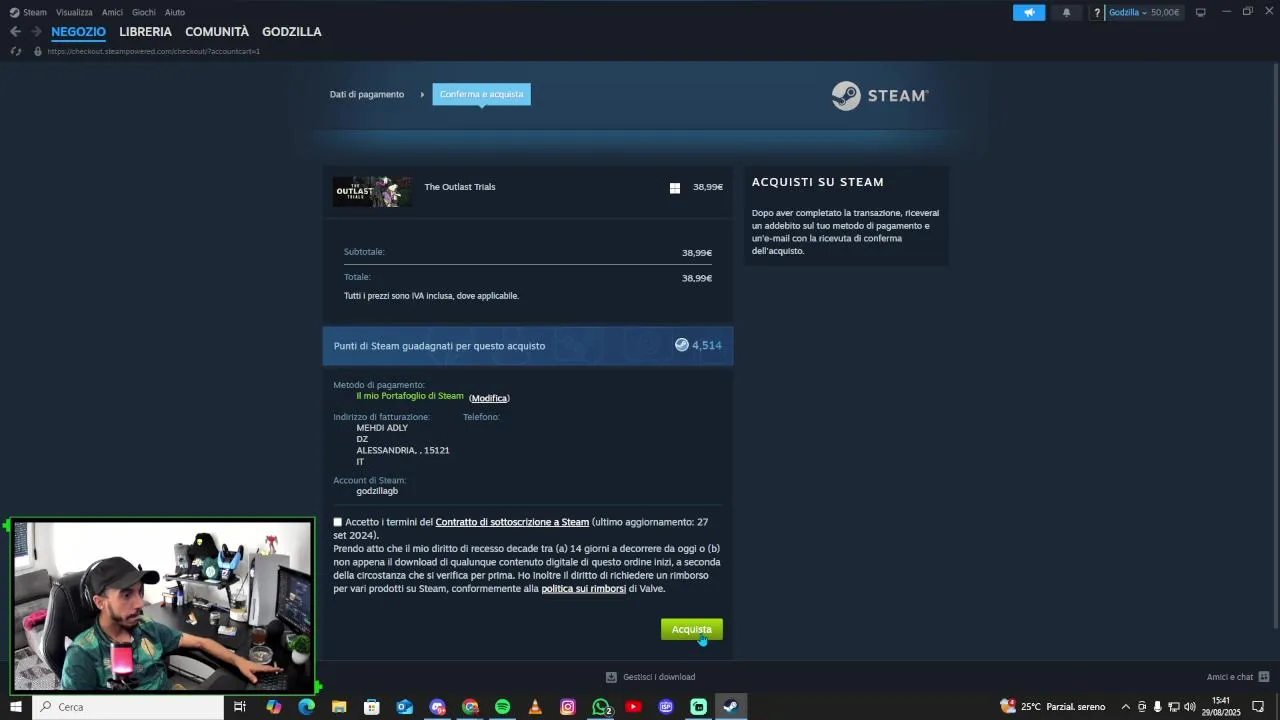Click the 4,514 Steam points value
Screen dimensions: 1280x720
coord(707,345)
